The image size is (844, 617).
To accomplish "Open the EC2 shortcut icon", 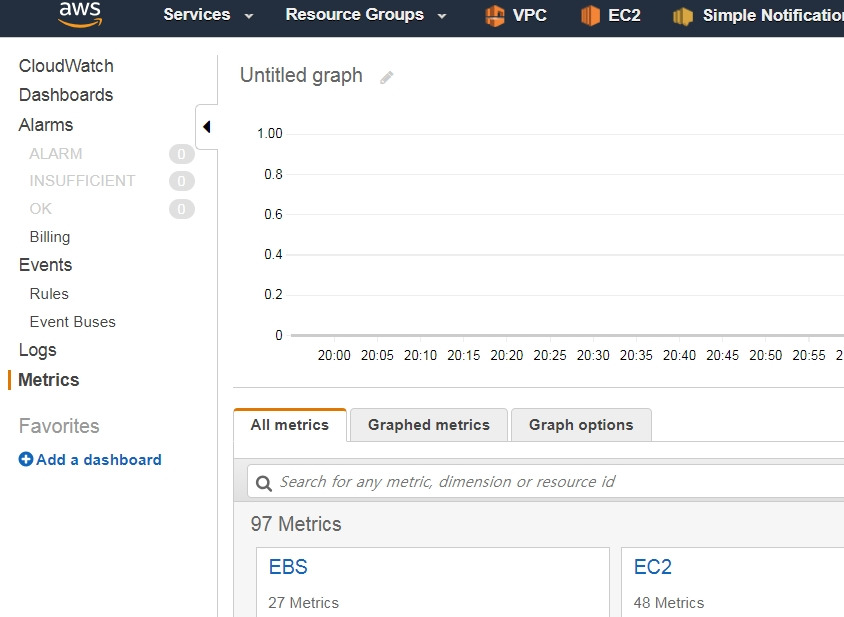I will [x=590, y=15].
